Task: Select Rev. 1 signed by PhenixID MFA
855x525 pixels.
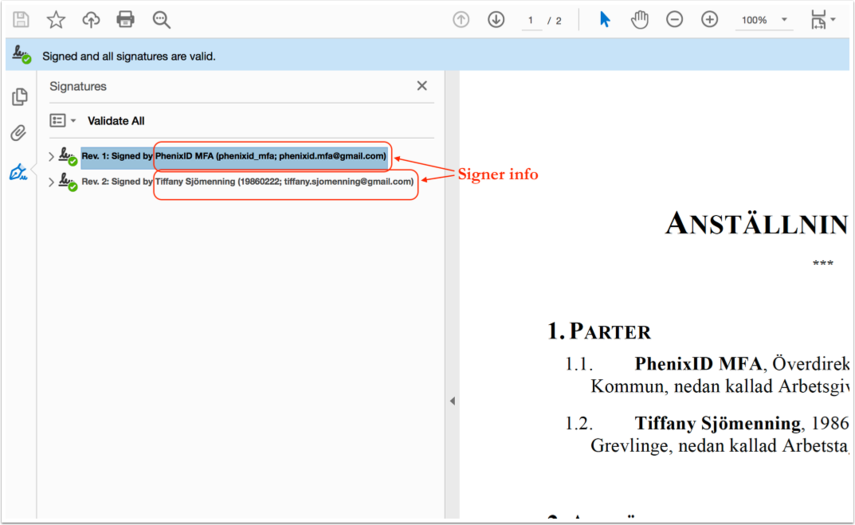Action: tap(234, 156)
